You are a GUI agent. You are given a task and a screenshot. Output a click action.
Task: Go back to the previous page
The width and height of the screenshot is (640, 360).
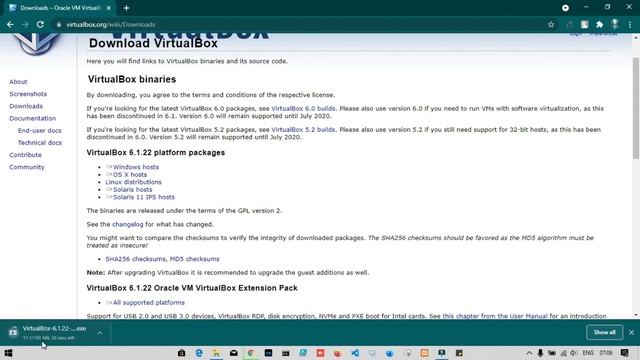(x=10, y=24)
